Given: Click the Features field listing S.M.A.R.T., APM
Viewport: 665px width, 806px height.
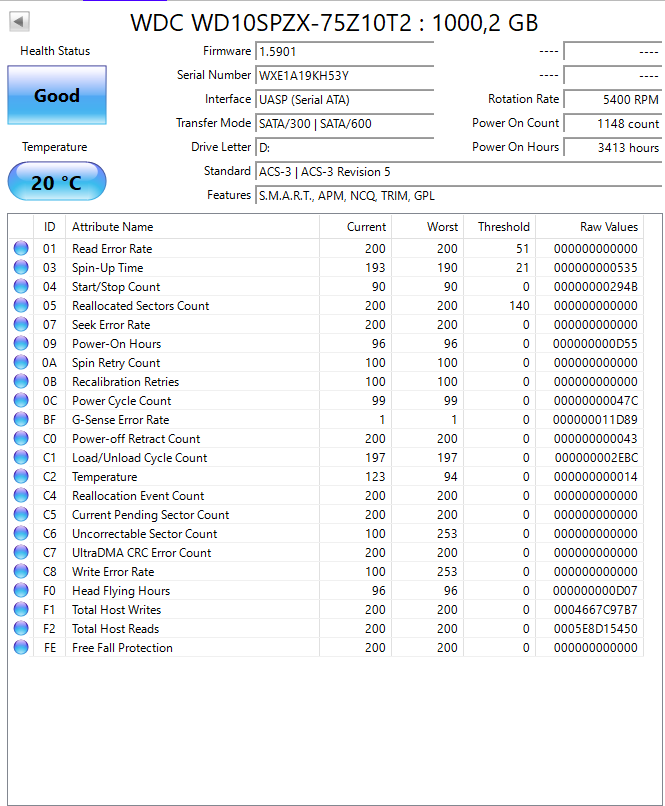Looking at the screenshot, I should point(458,196).
